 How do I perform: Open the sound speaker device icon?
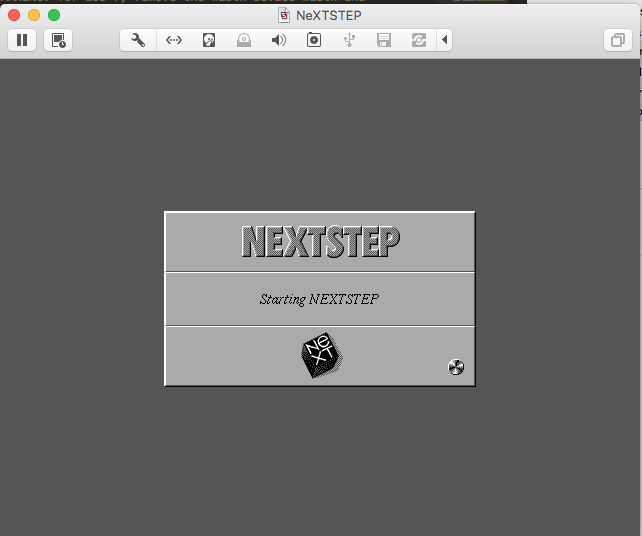pyautogui.click(x=279, y=40)
